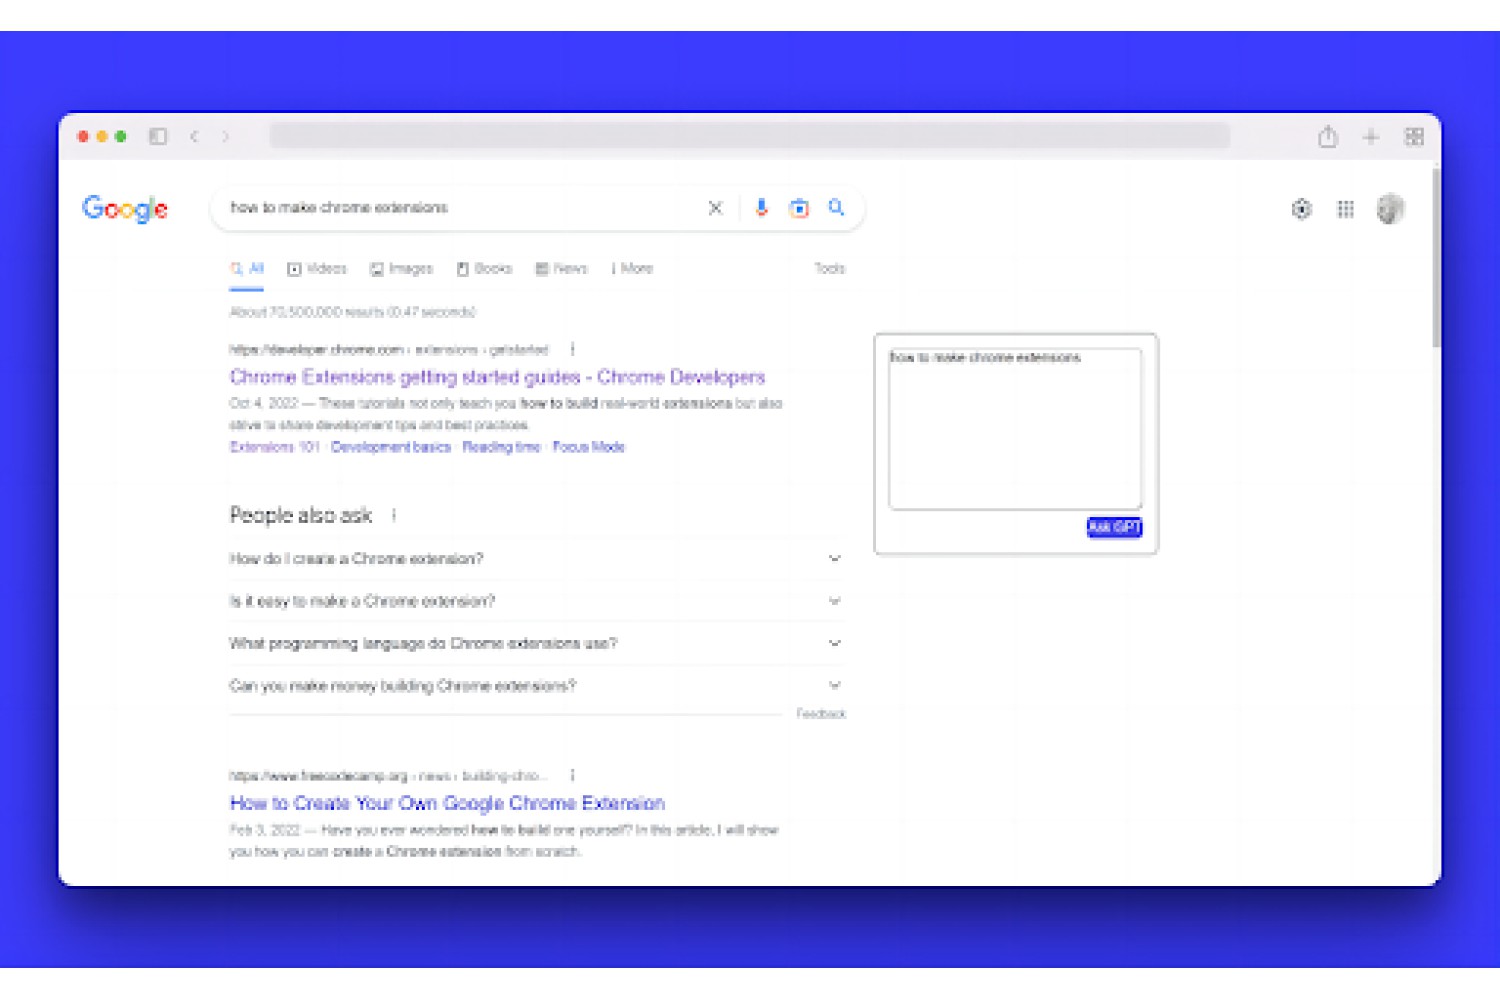Screen dimensions: 1500x1000
Task: Select the All results tab
Action: [247, 268]
